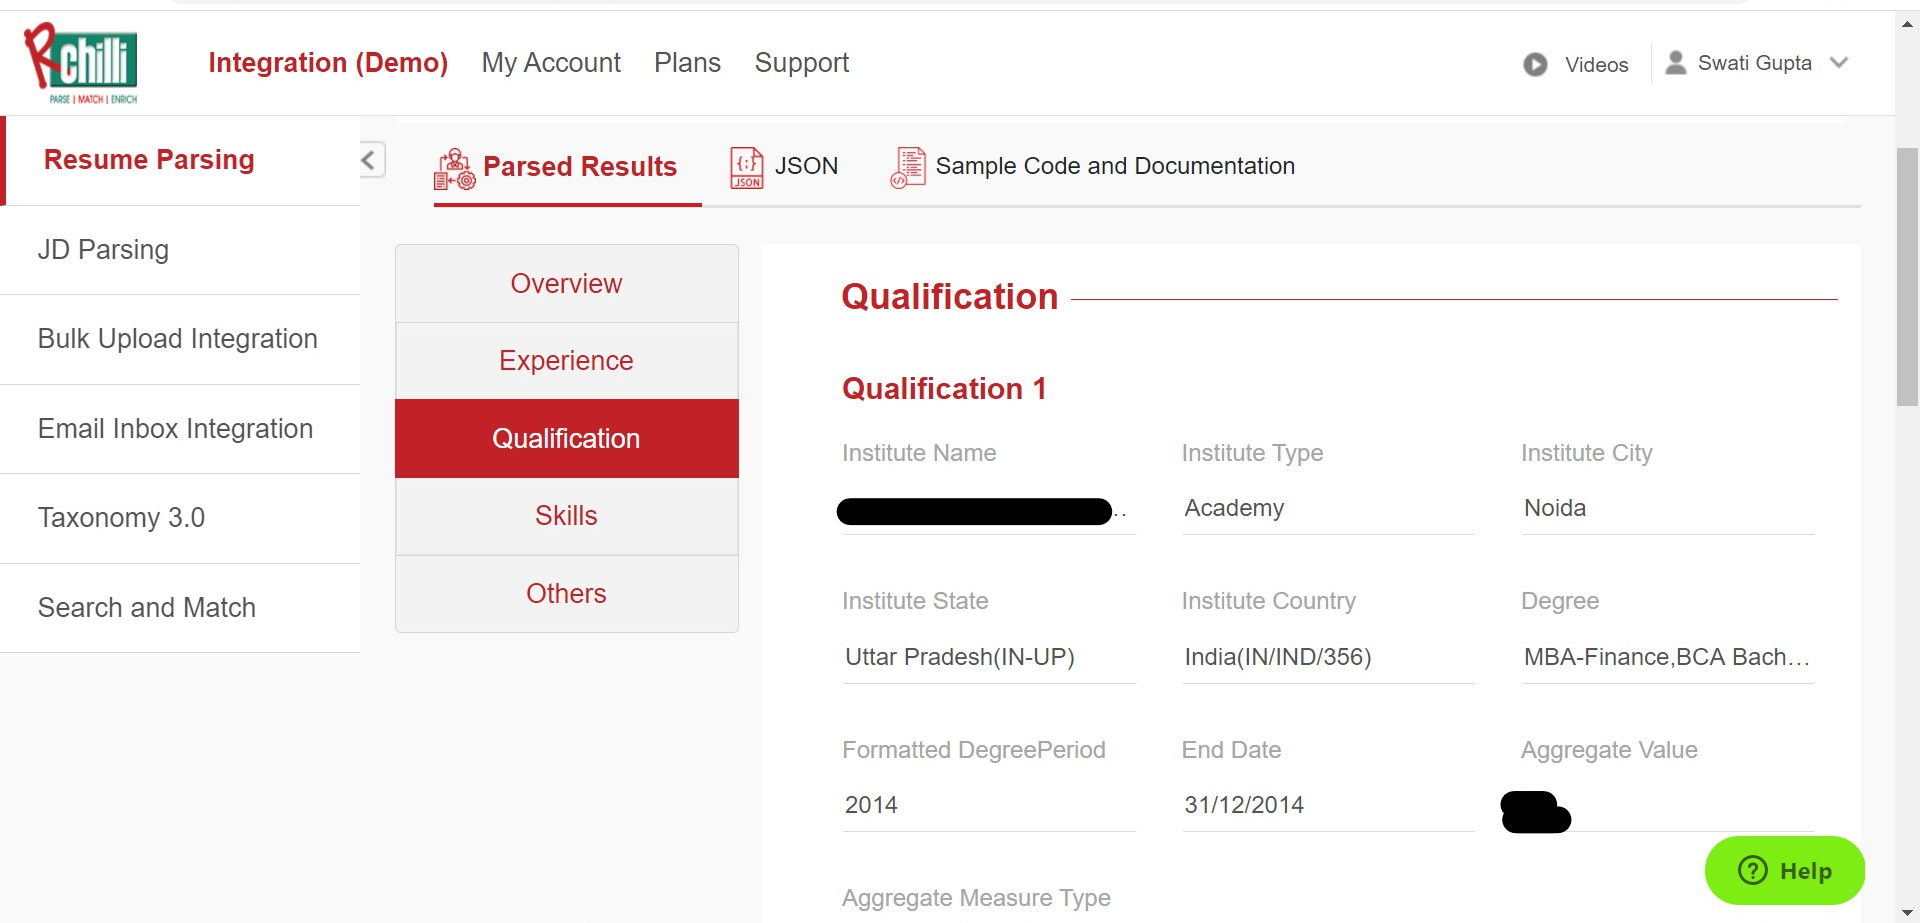Collapse the left sidebar with arrow
Viewport: 1920px width, 923px height.
pos(370,160)
